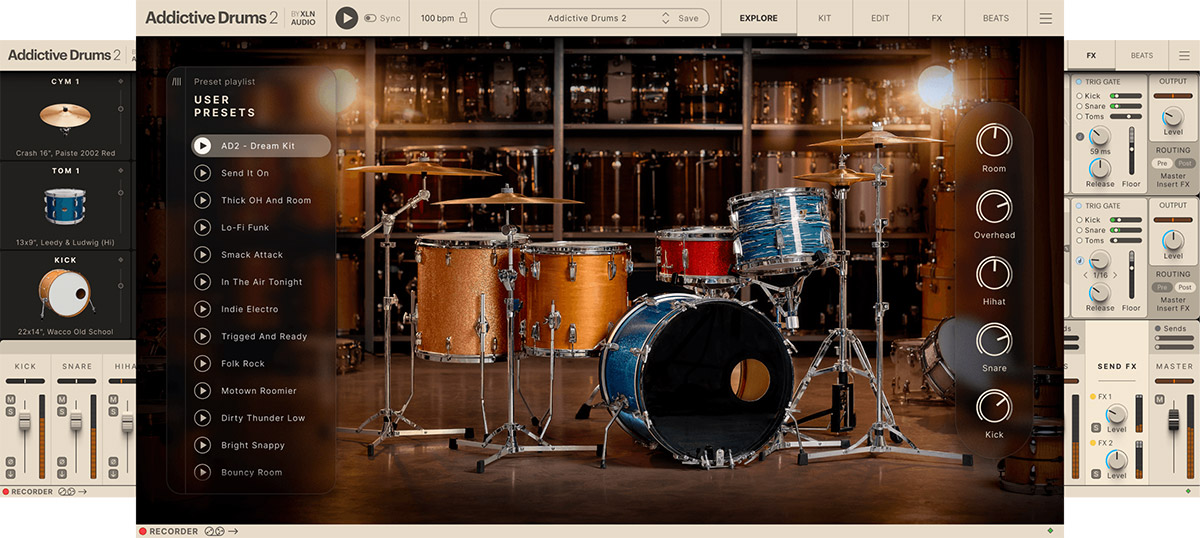Click the tempo-sync icon beside 1/16 knob

[x=1079, y=262]
